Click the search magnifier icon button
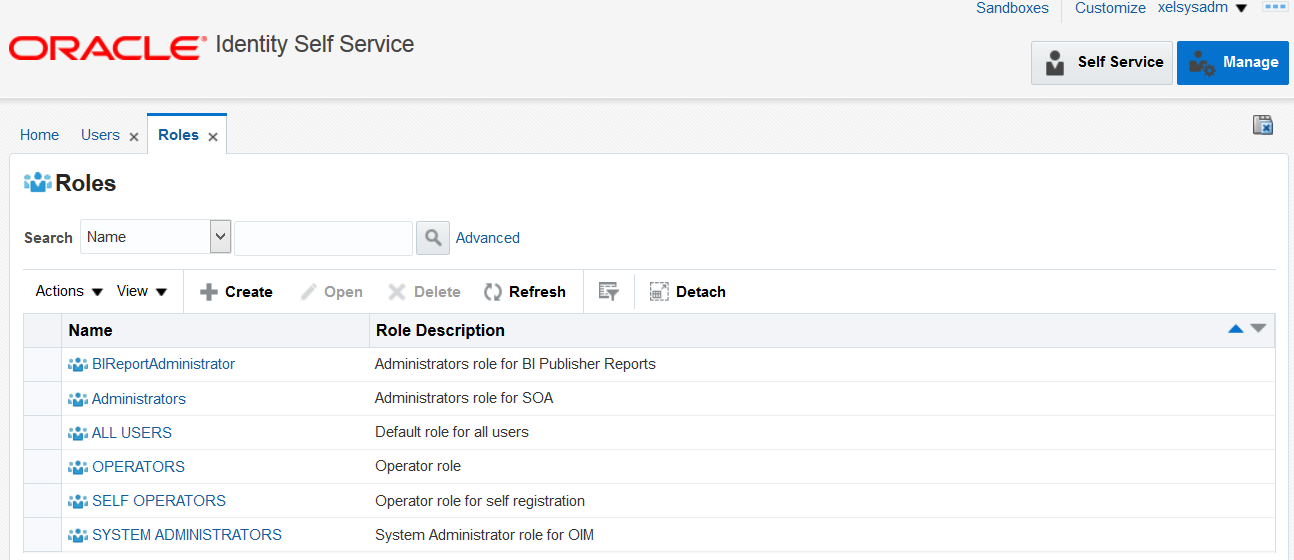 432,238
